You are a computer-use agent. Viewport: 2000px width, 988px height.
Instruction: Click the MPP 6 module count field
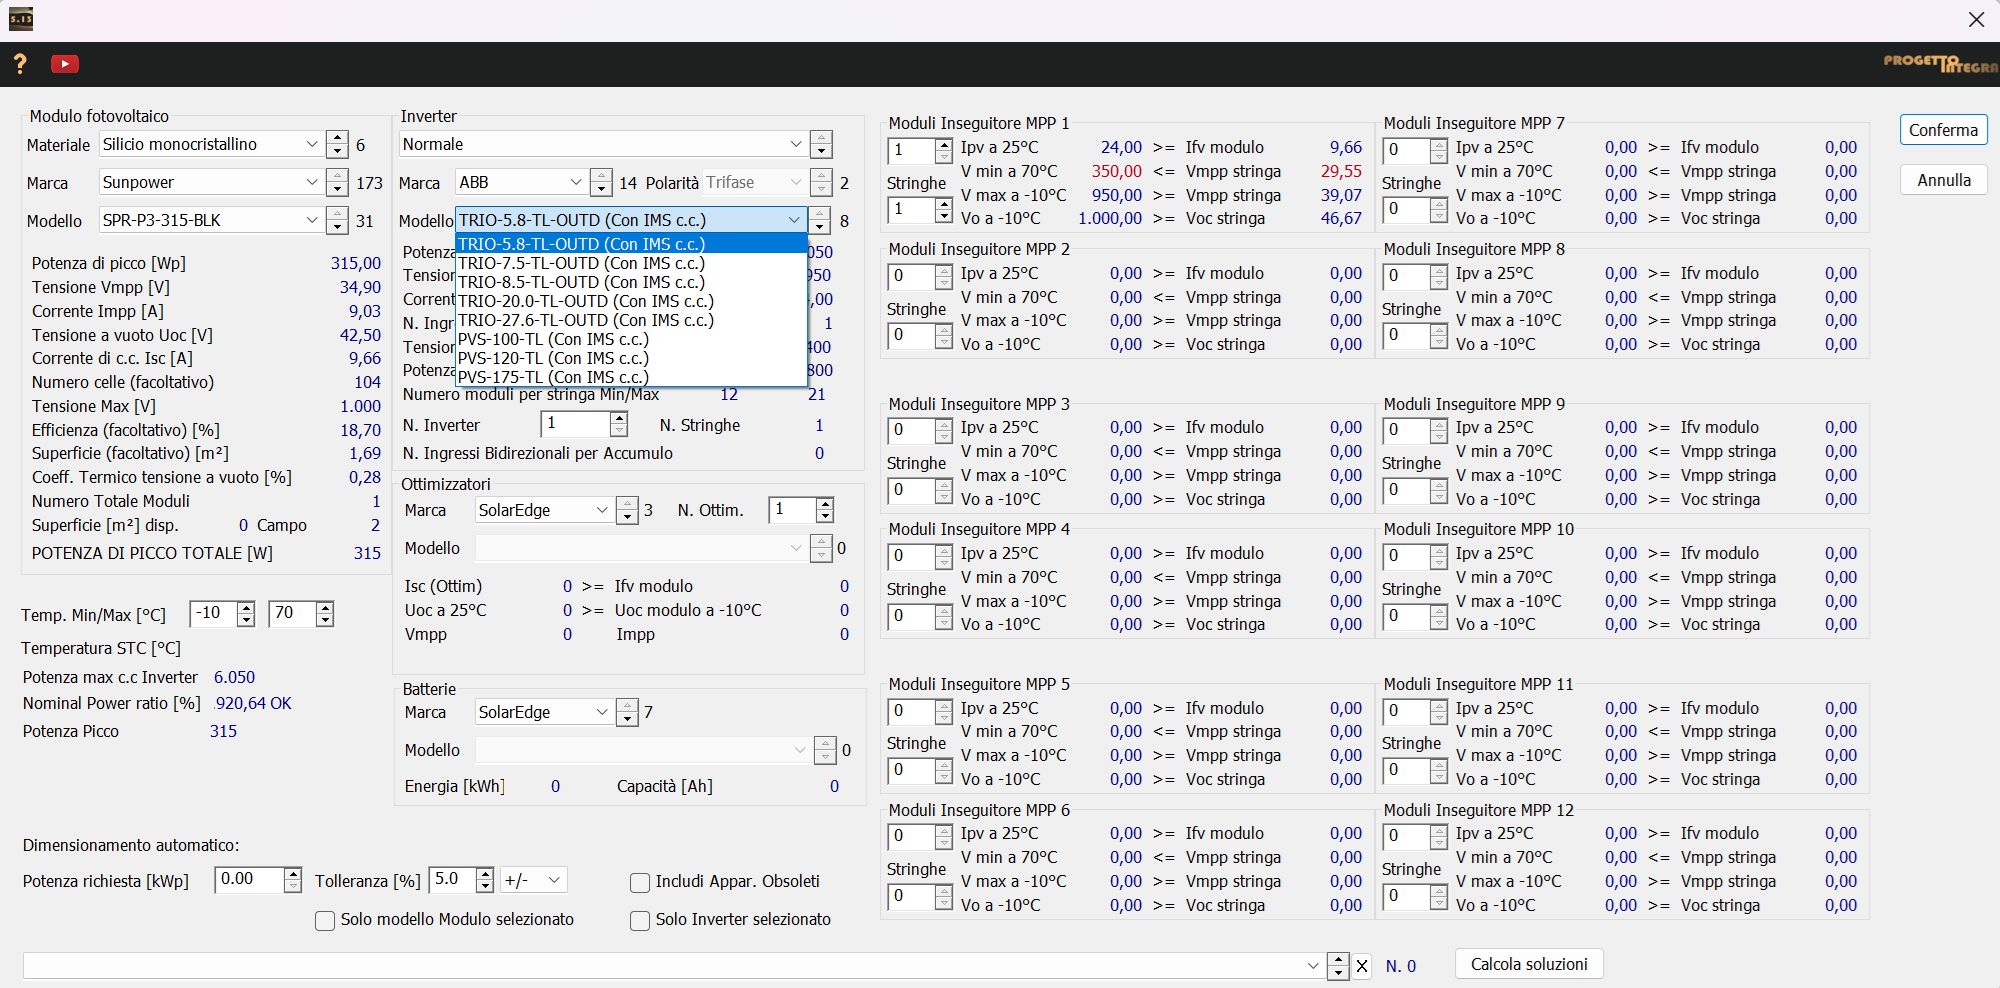click(x=912, y=836)
